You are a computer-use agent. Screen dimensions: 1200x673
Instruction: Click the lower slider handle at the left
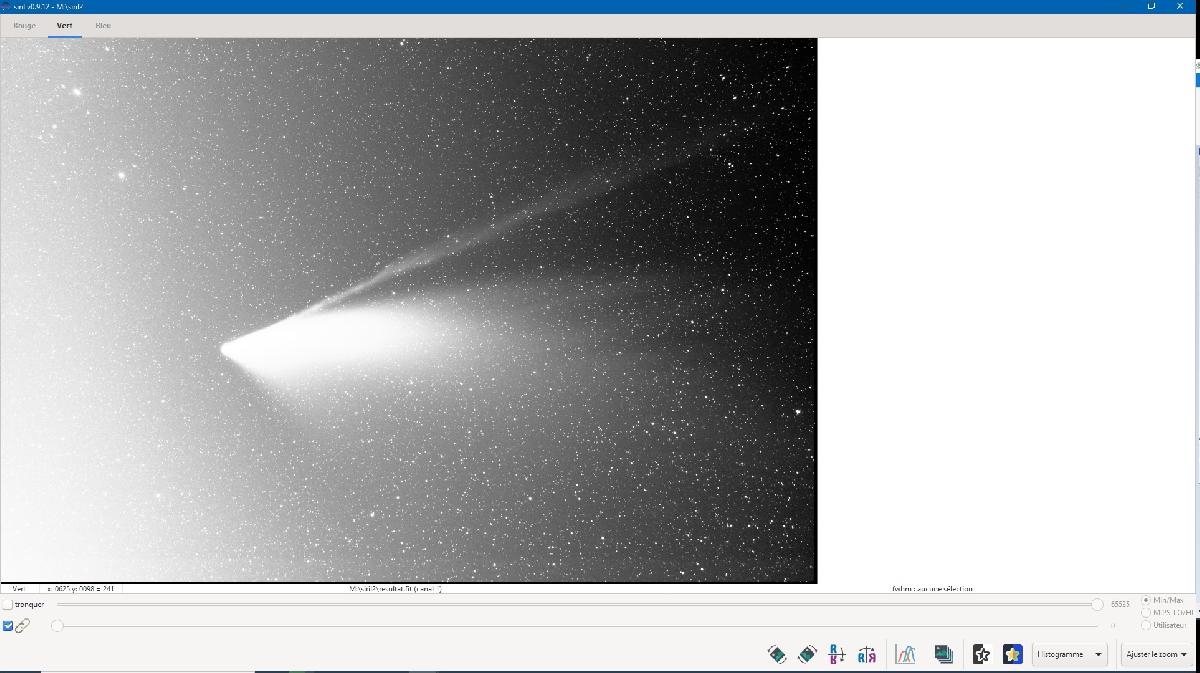57,626
